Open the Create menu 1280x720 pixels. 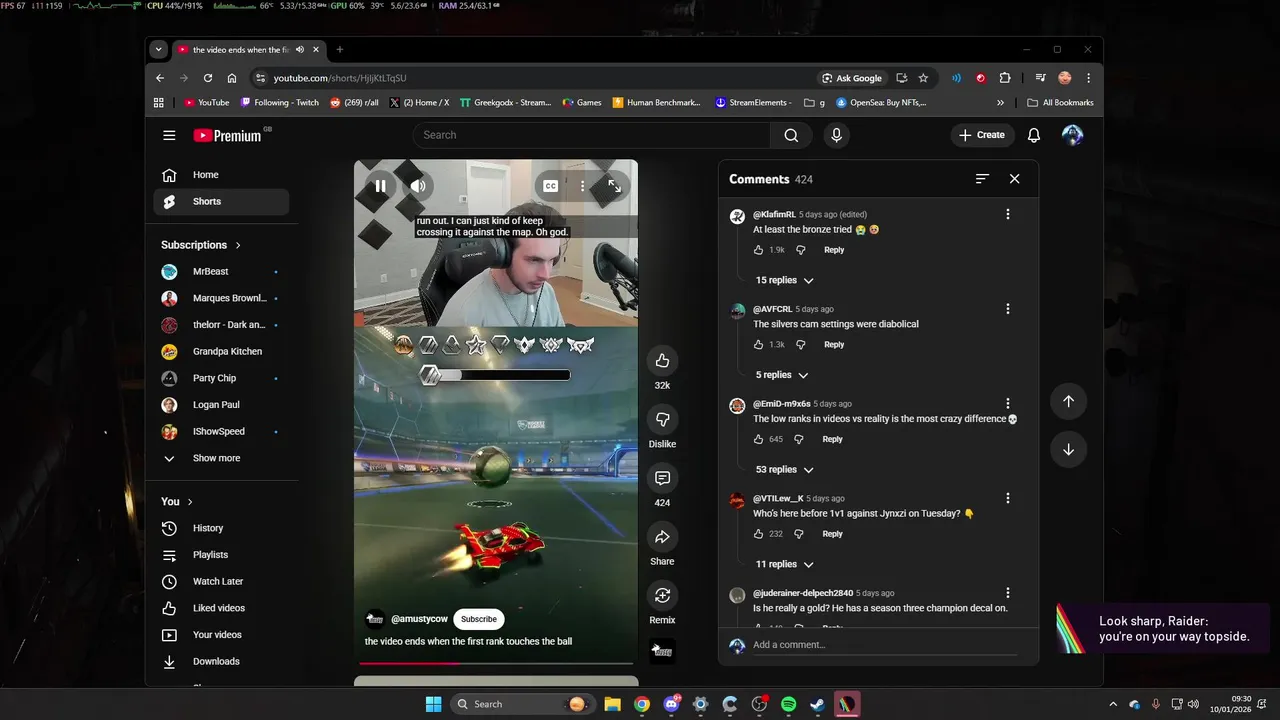coord(981,135)
